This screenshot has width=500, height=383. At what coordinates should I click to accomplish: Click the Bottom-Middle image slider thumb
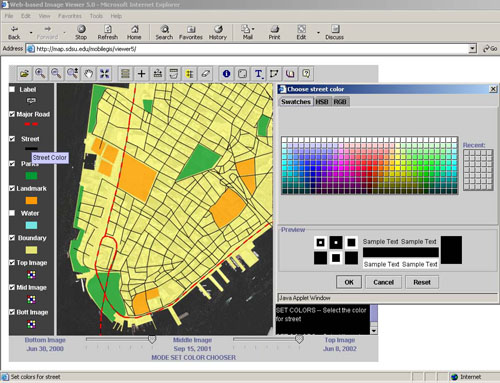click(152, 339)
